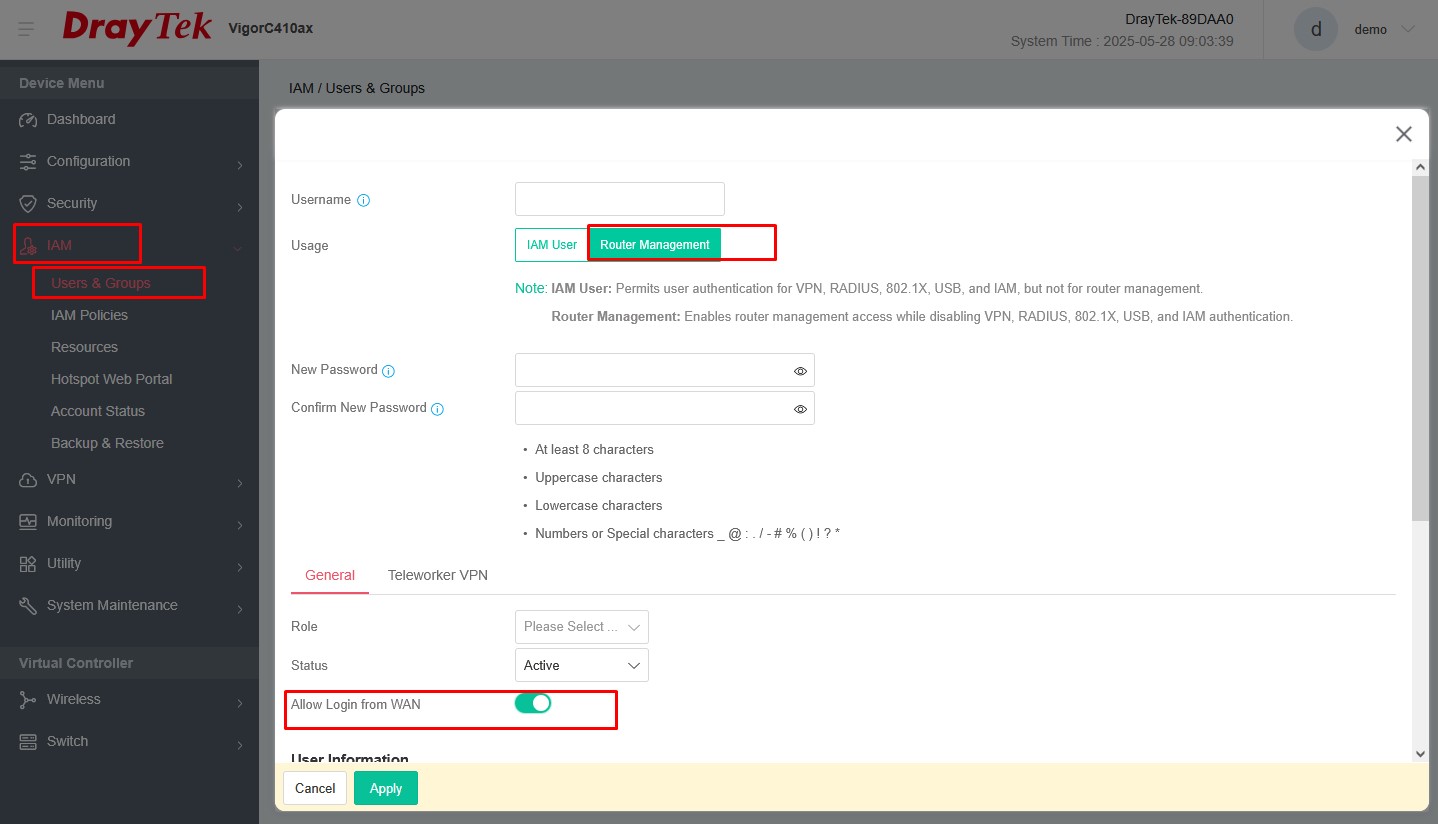Click the System Maintenance wrench icon
The width and height of the screenshot is (1438, 824).
tap(28, 606)
